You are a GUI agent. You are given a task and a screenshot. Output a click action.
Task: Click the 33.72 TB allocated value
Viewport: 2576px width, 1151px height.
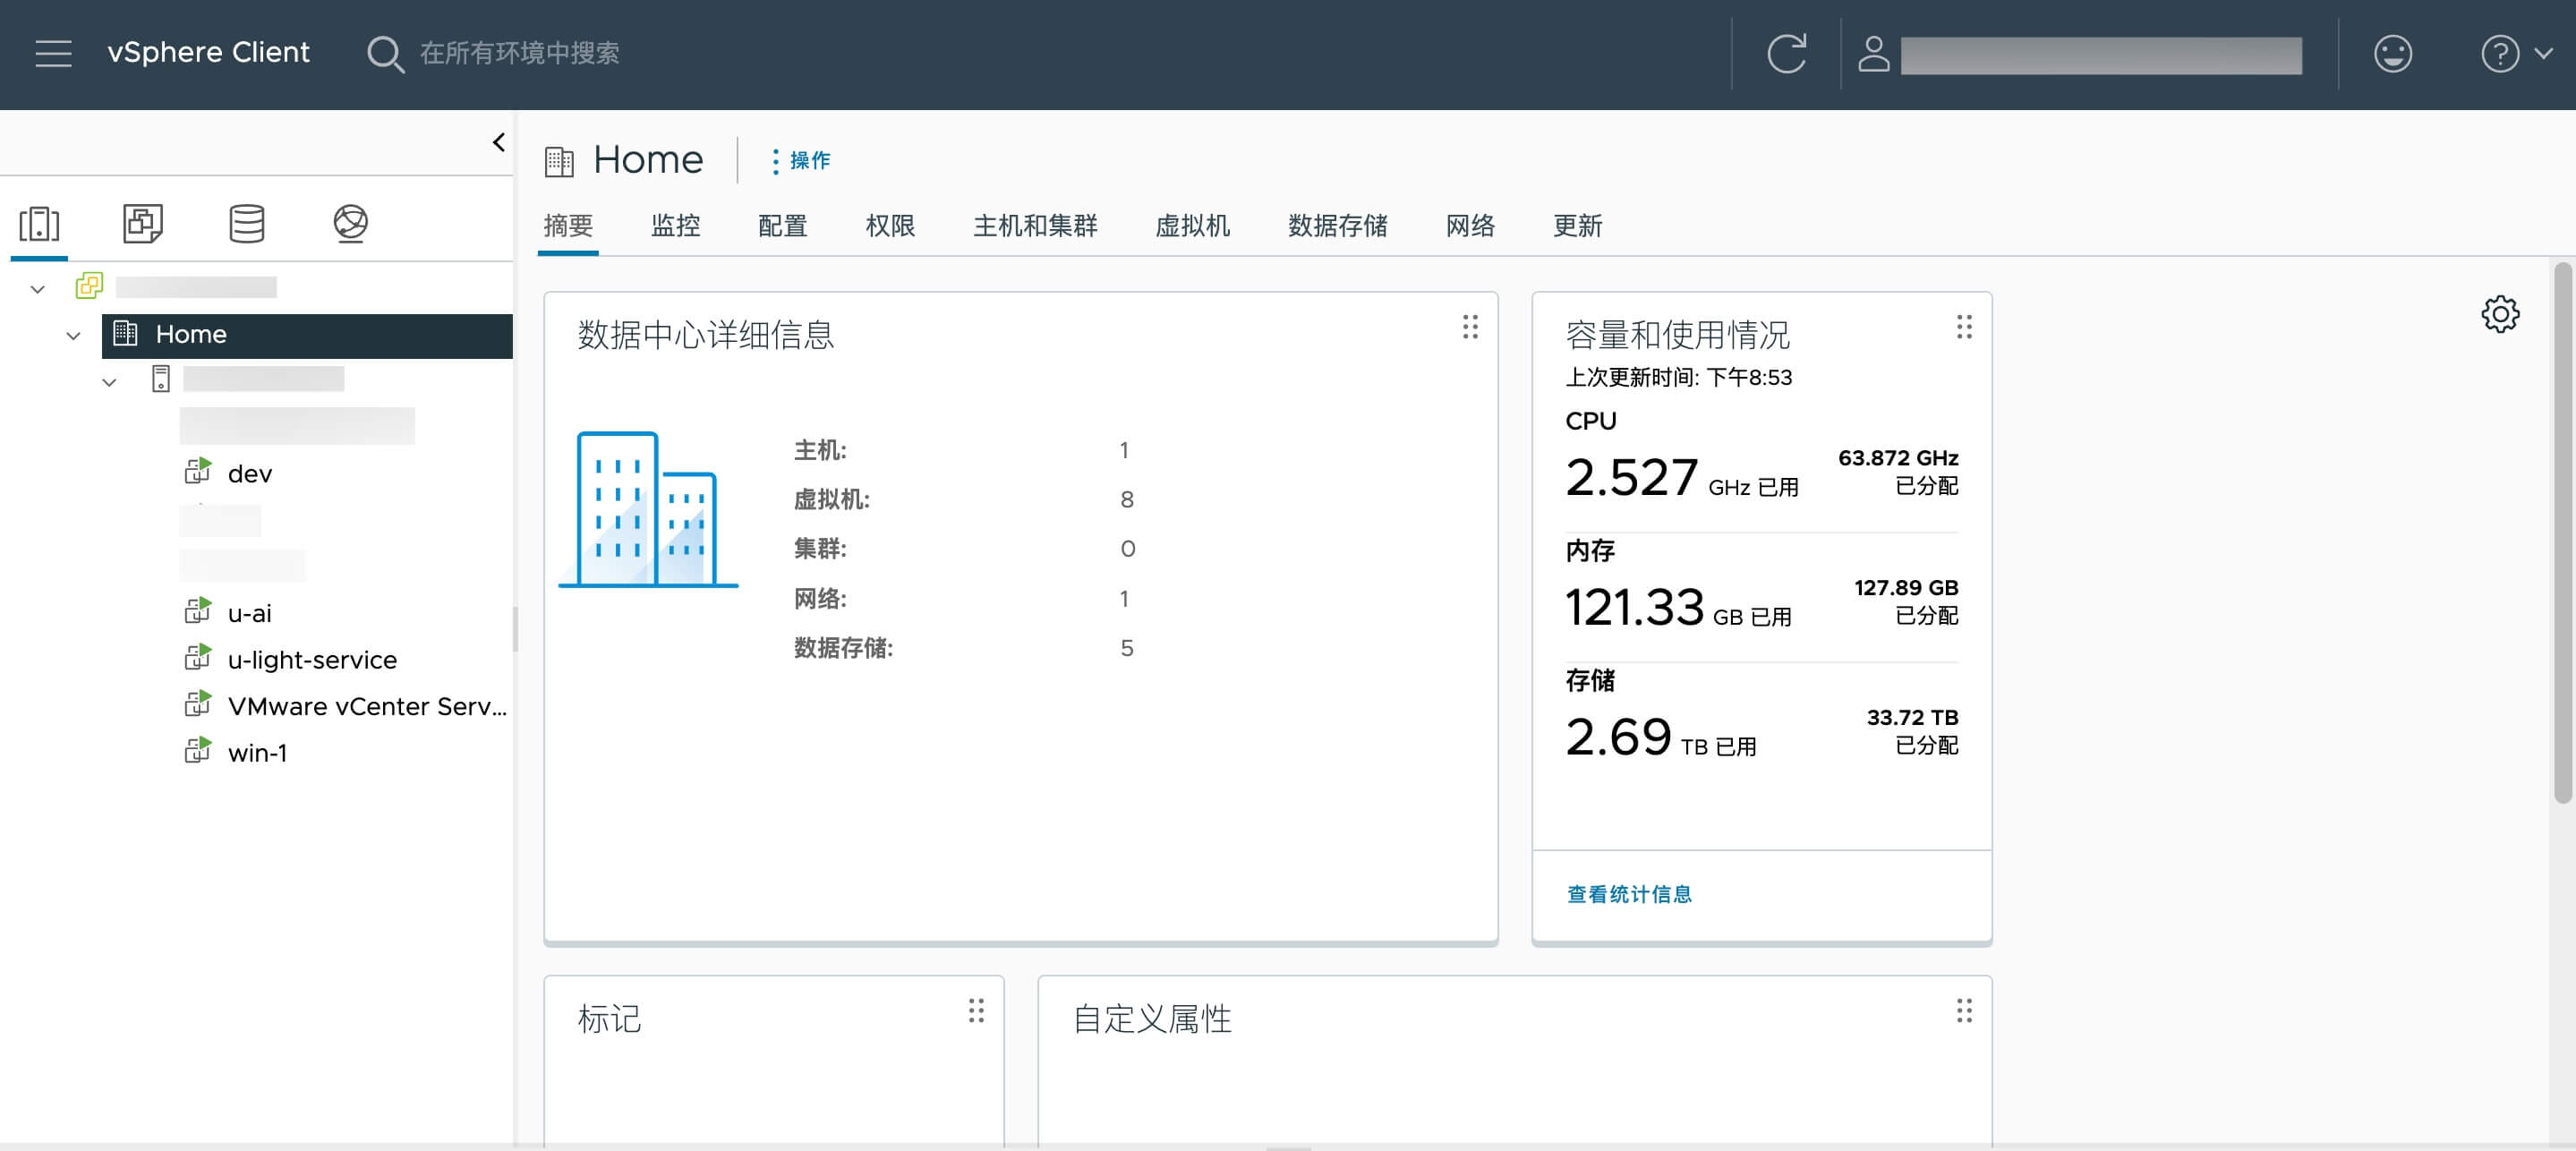point(1912,718)
